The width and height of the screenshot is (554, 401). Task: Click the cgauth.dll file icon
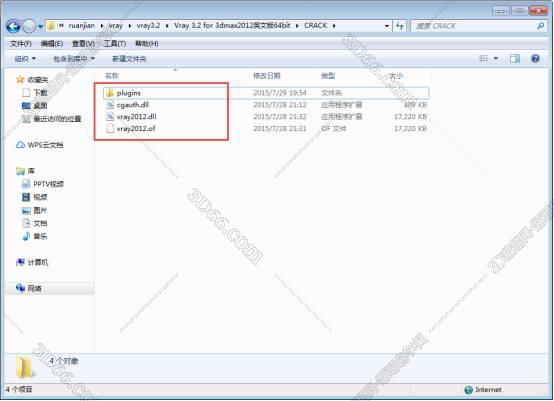[x=110, y=105]
